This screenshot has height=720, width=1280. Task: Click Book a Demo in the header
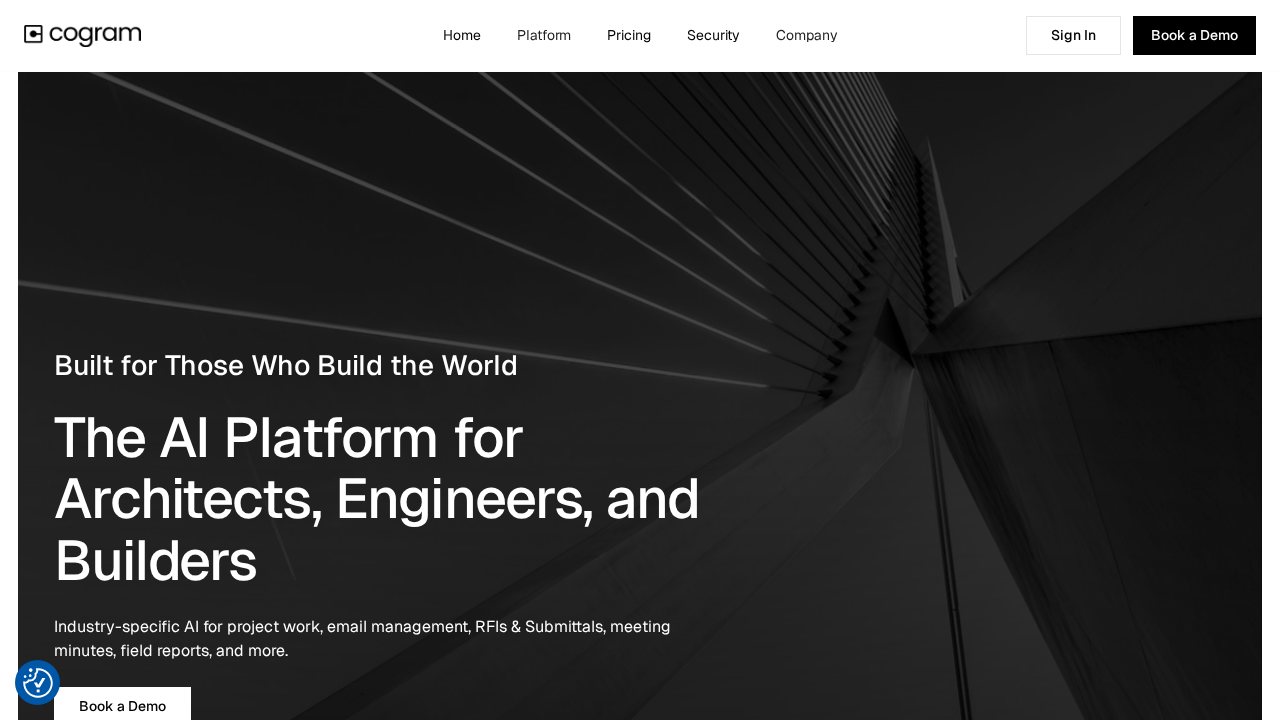tap(1194, 35)
